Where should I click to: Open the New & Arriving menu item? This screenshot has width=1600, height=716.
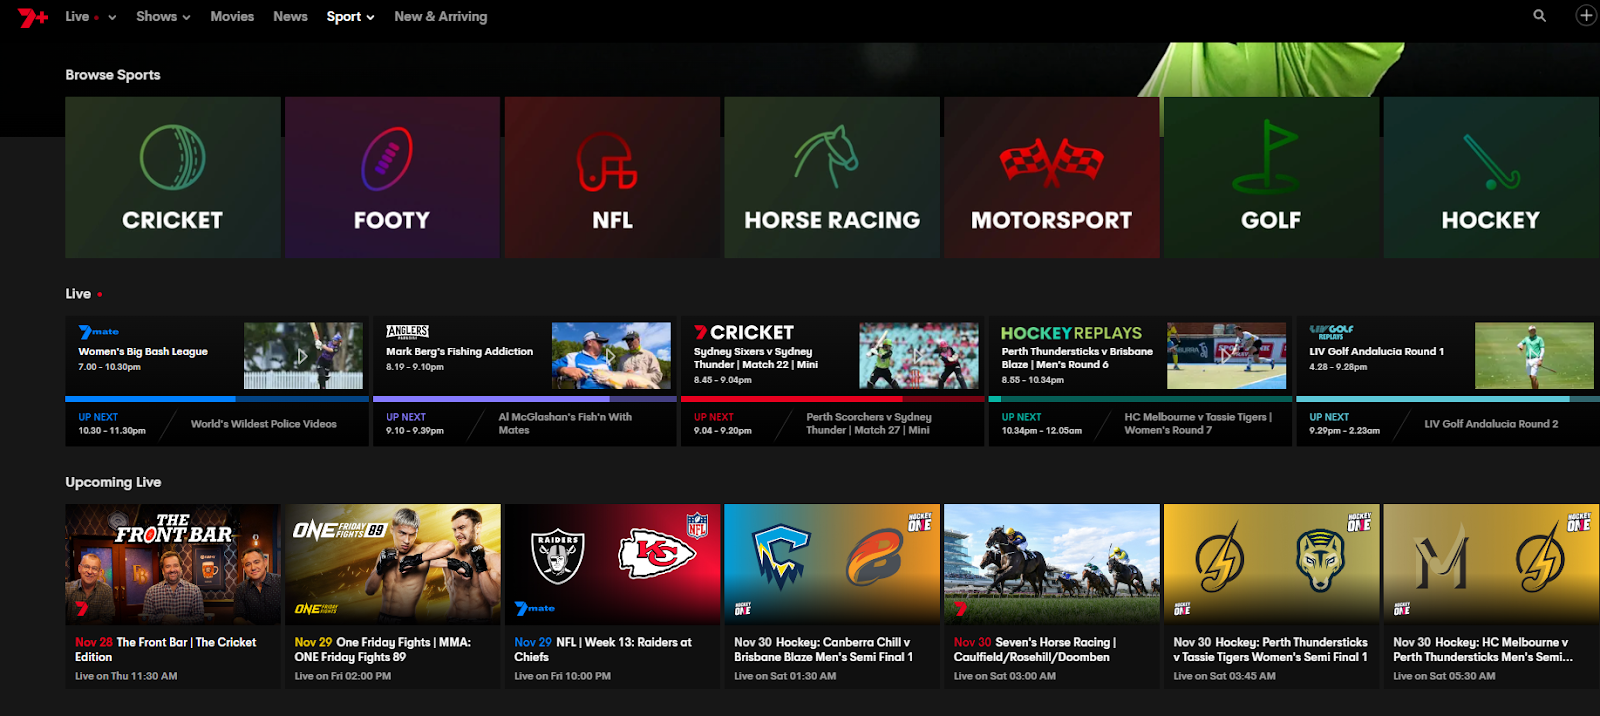(441, 16)
